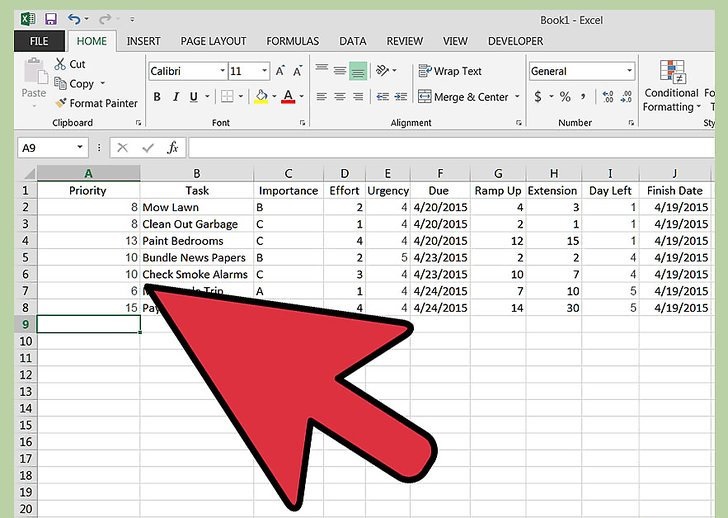Screen dimensions: 728x518
Task: Toggle Underline formatting
Action: click(x=194, y=97)
